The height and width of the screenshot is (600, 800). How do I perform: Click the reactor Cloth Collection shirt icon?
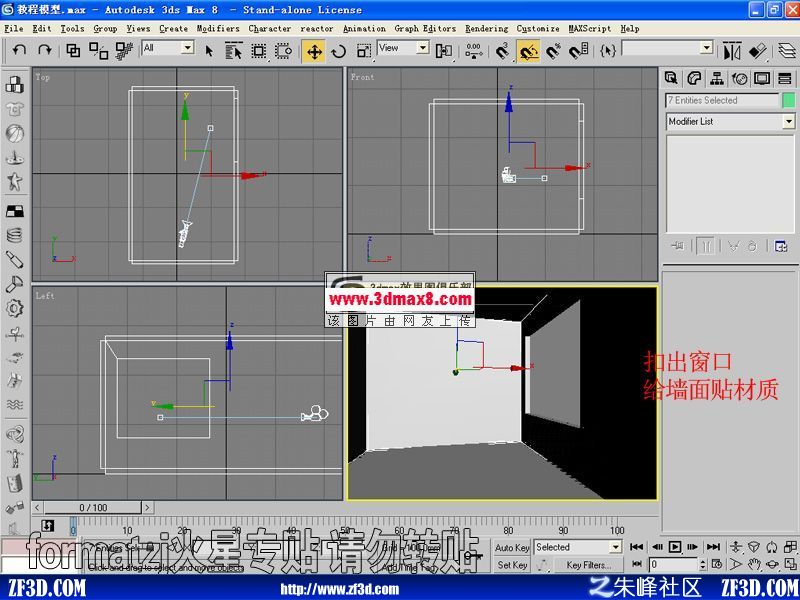click(14, 109)
